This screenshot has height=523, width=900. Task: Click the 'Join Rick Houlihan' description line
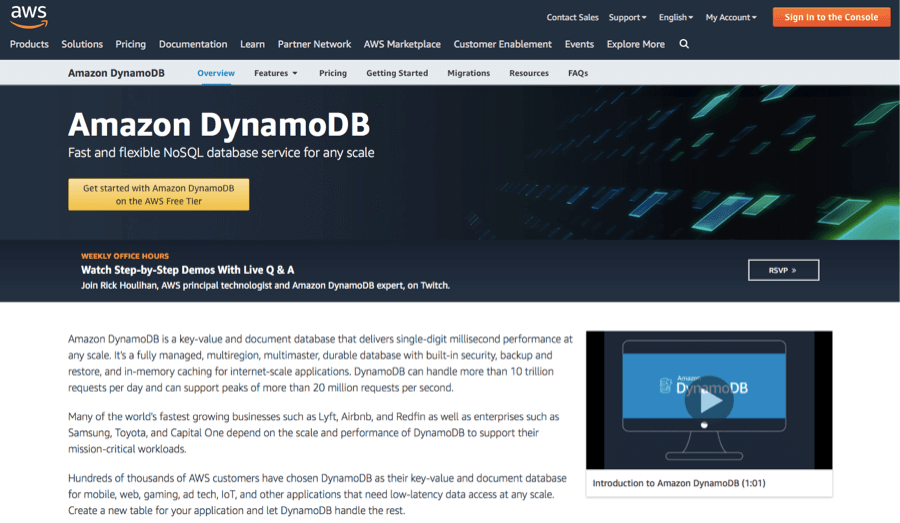(x=265, y=285)
